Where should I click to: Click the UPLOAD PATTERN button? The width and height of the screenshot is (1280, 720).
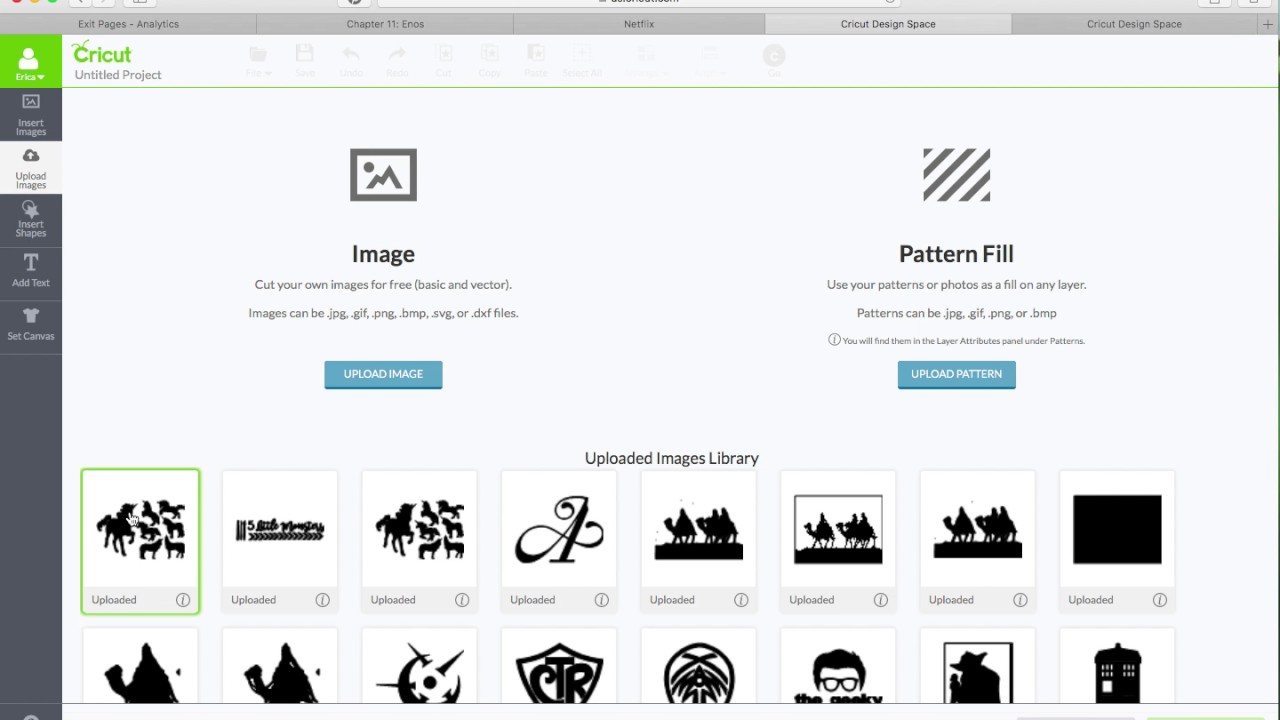pyautogui.click(x=956, y=374)
